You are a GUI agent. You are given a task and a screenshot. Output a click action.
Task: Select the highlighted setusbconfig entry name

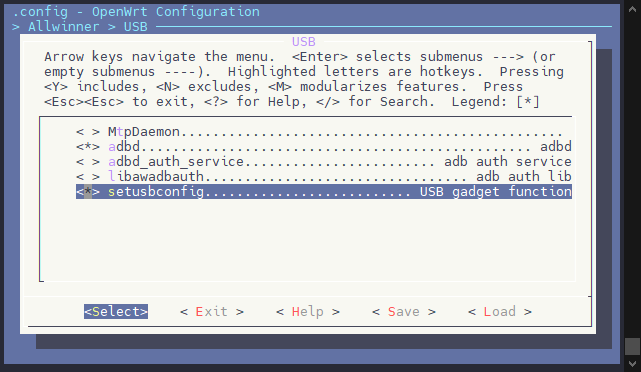tap(156, 191)
